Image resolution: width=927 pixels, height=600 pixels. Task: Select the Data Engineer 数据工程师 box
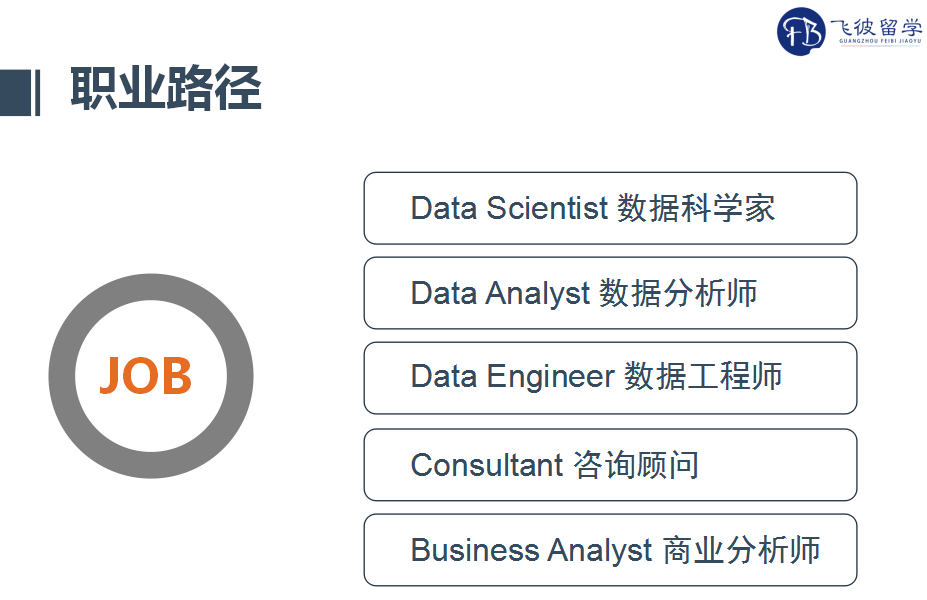610,378
